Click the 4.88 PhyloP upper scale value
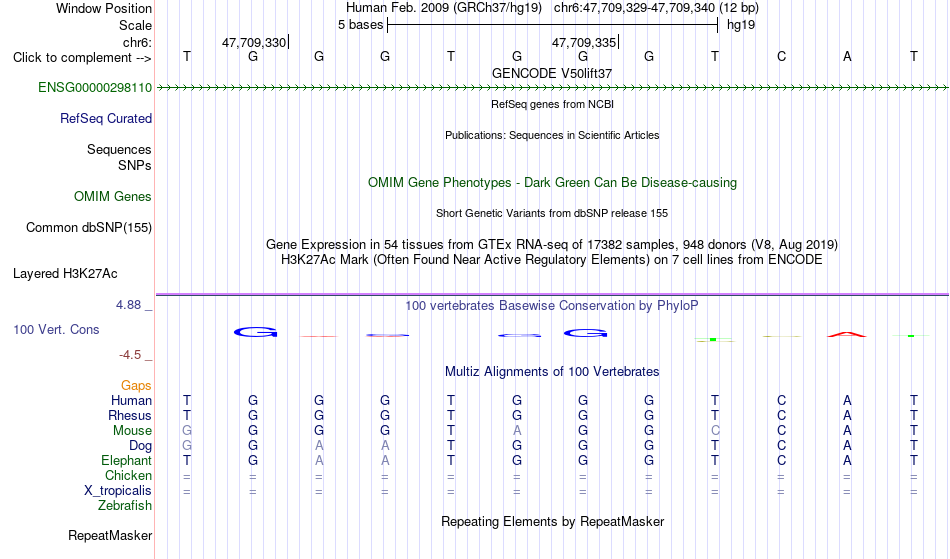950x559 pixels. click(x=128, y=305)
